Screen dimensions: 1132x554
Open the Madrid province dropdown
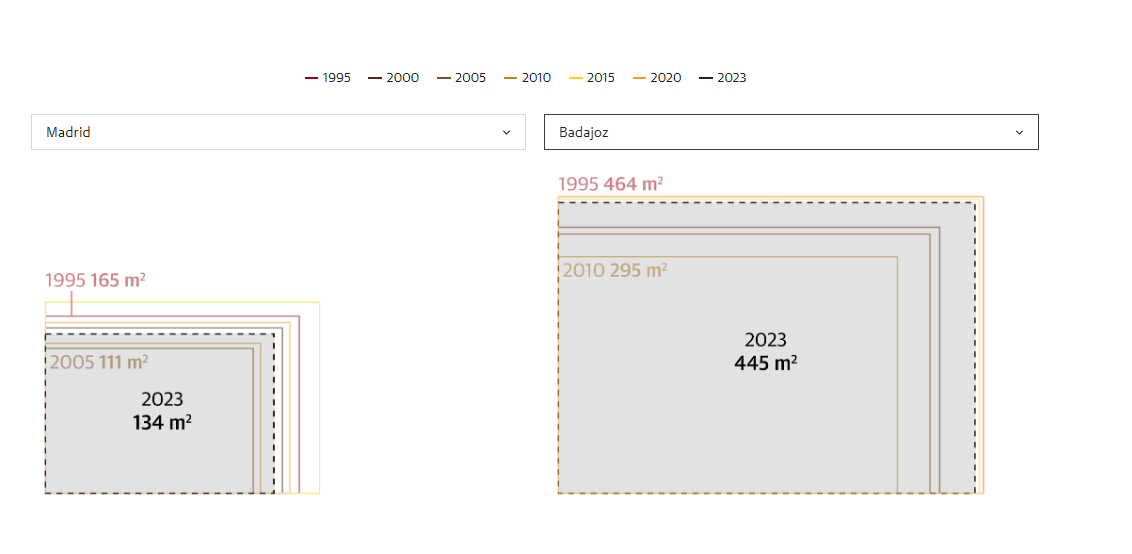point(278,132)
